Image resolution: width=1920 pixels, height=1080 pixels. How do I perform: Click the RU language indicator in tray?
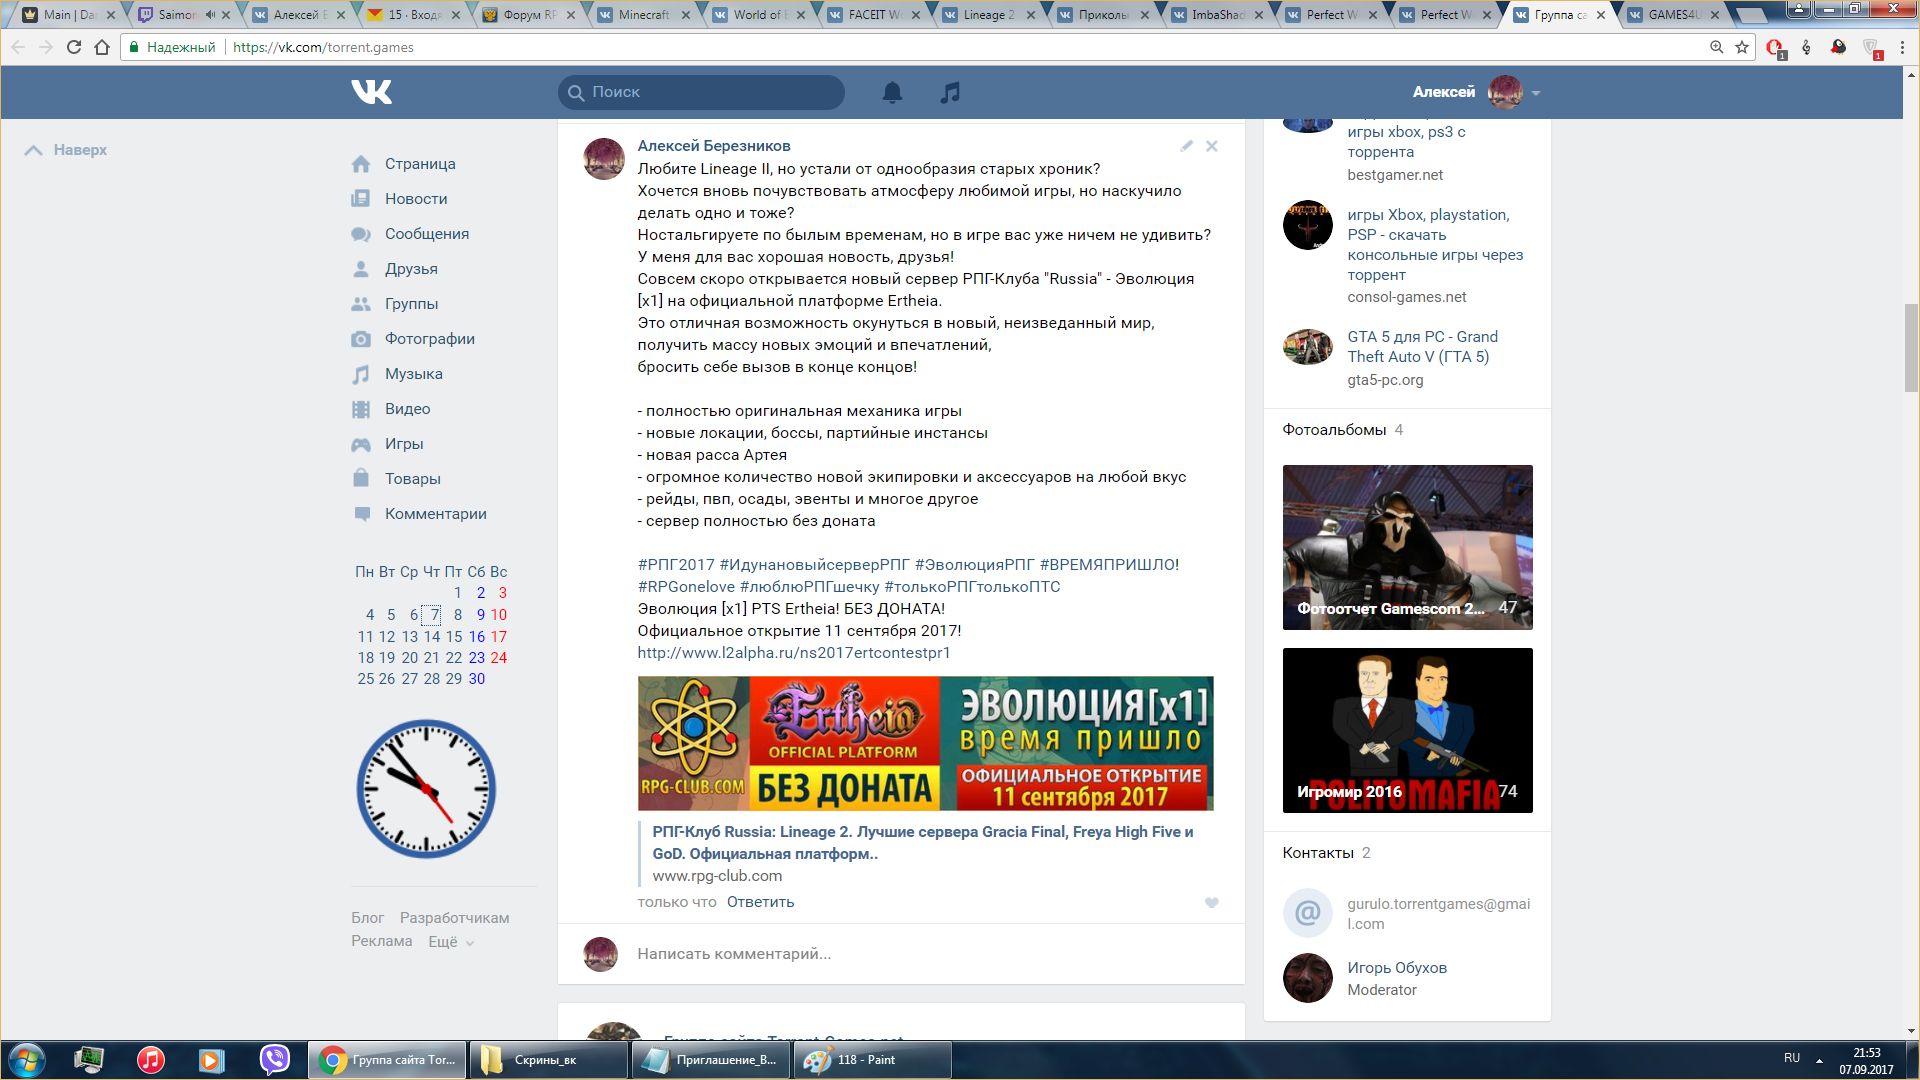[x=1792, y=1058]
